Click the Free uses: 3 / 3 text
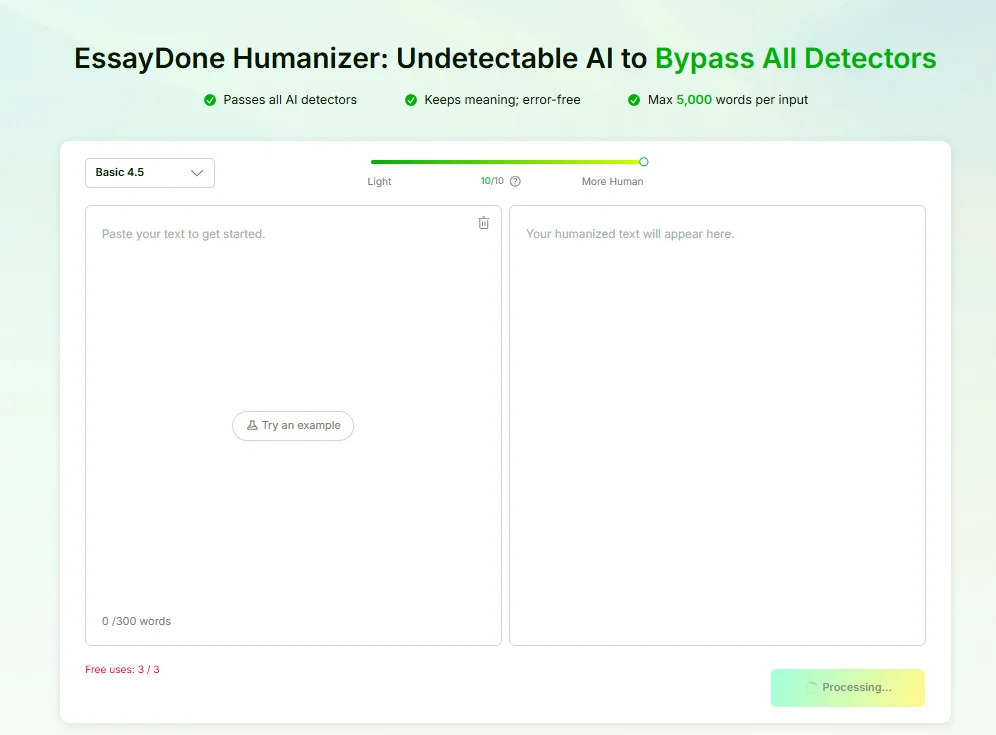The height and width of the screenshot is (735, 996). (x=123, y=670)
